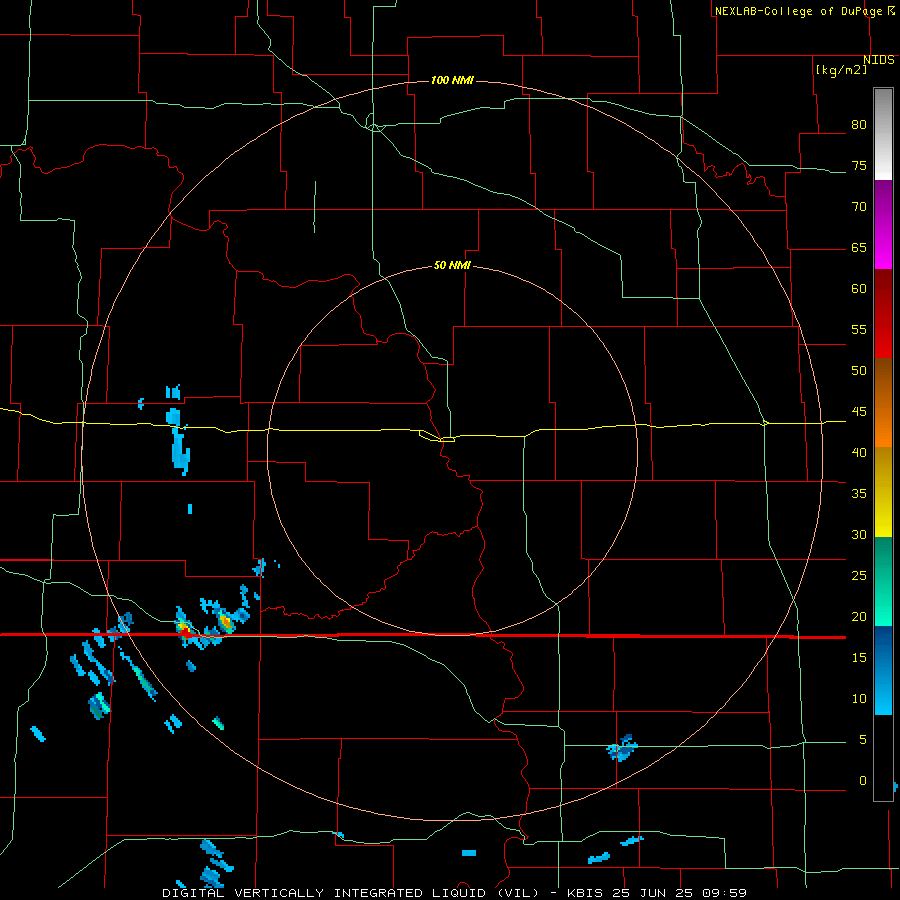
Task: Click the 50 value on color scale
Action: click(859, 370)
